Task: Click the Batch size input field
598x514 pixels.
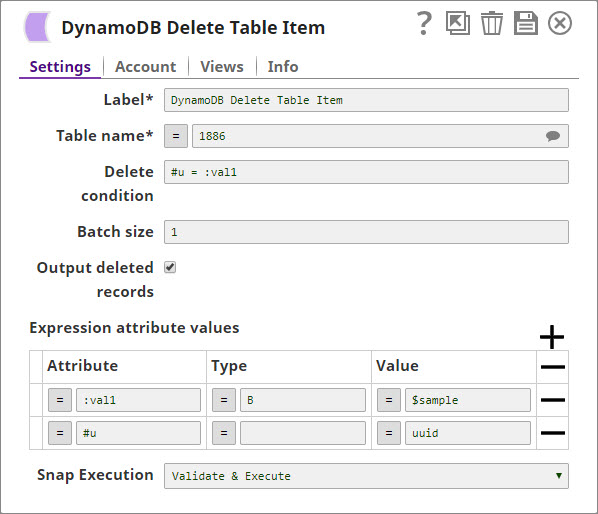Action: [x=366, y=232]
